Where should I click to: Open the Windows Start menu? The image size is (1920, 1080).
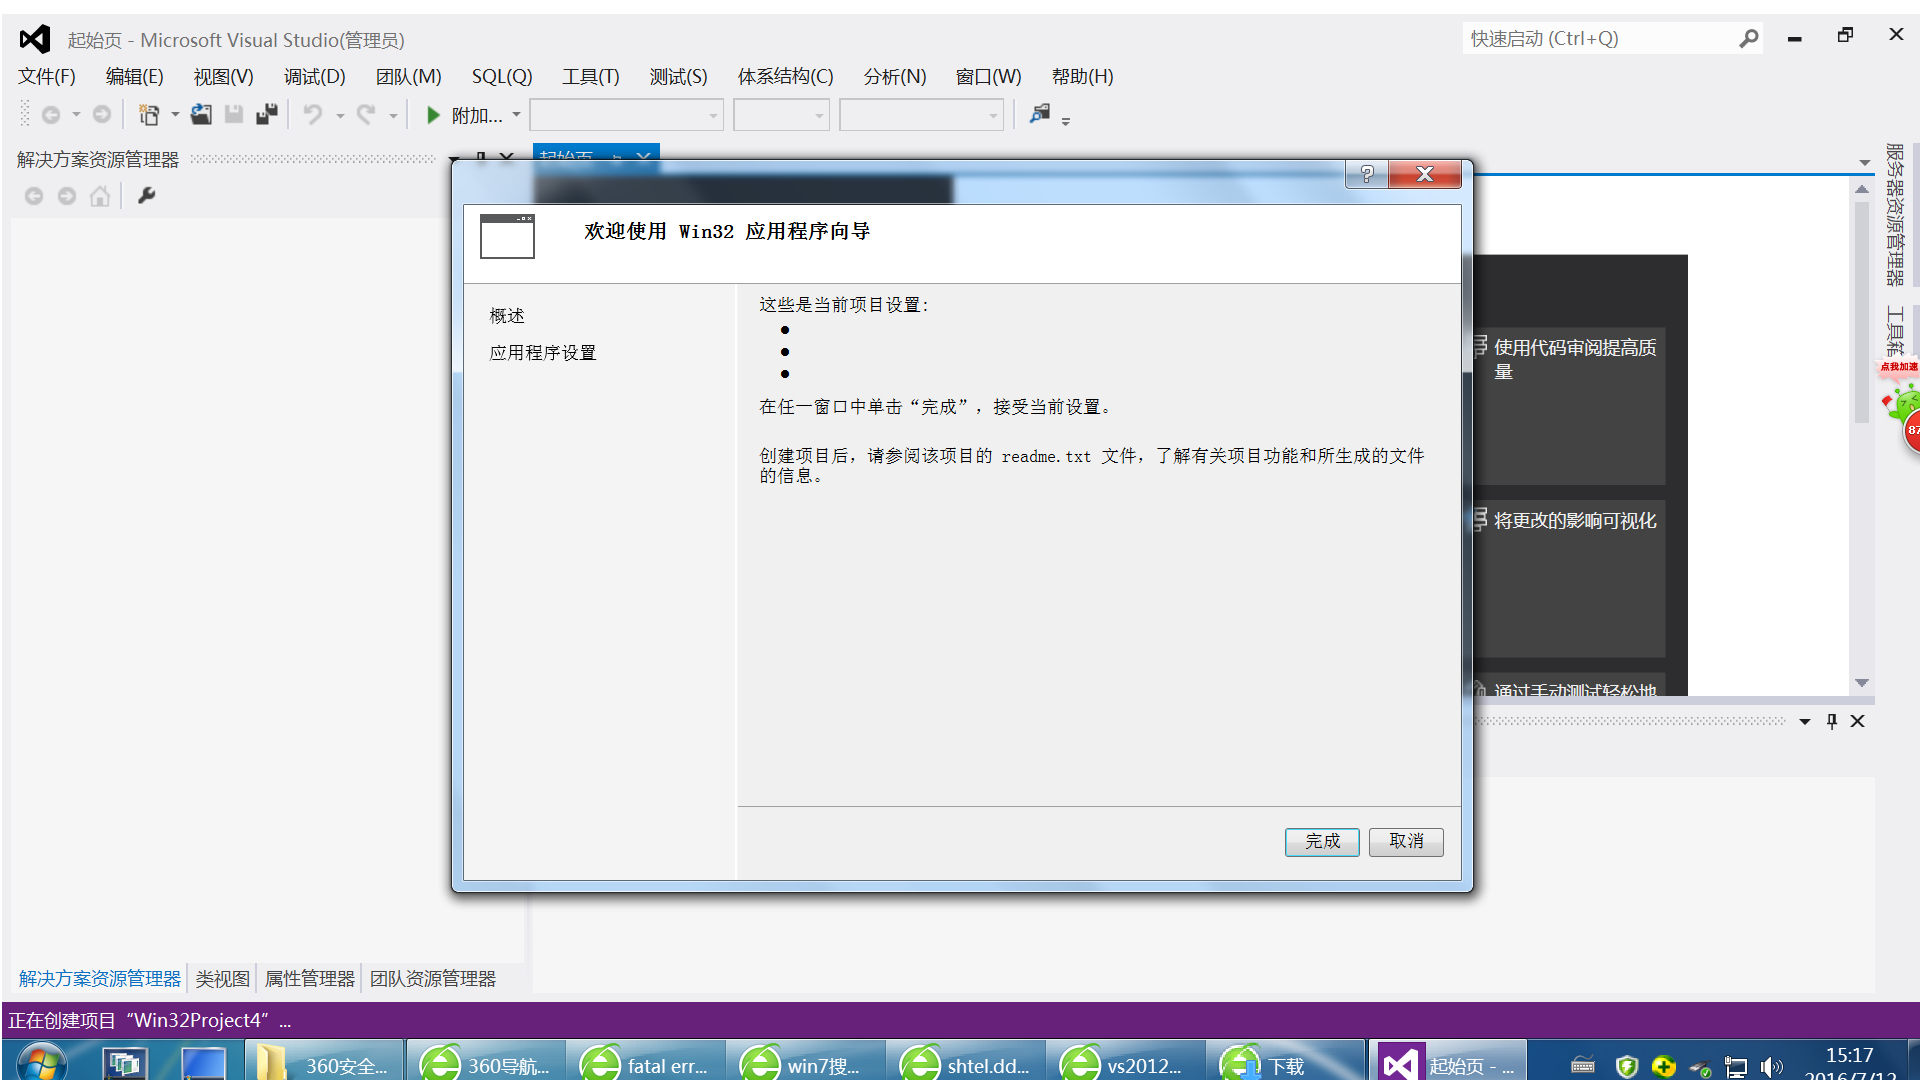tap(42, 1062)
